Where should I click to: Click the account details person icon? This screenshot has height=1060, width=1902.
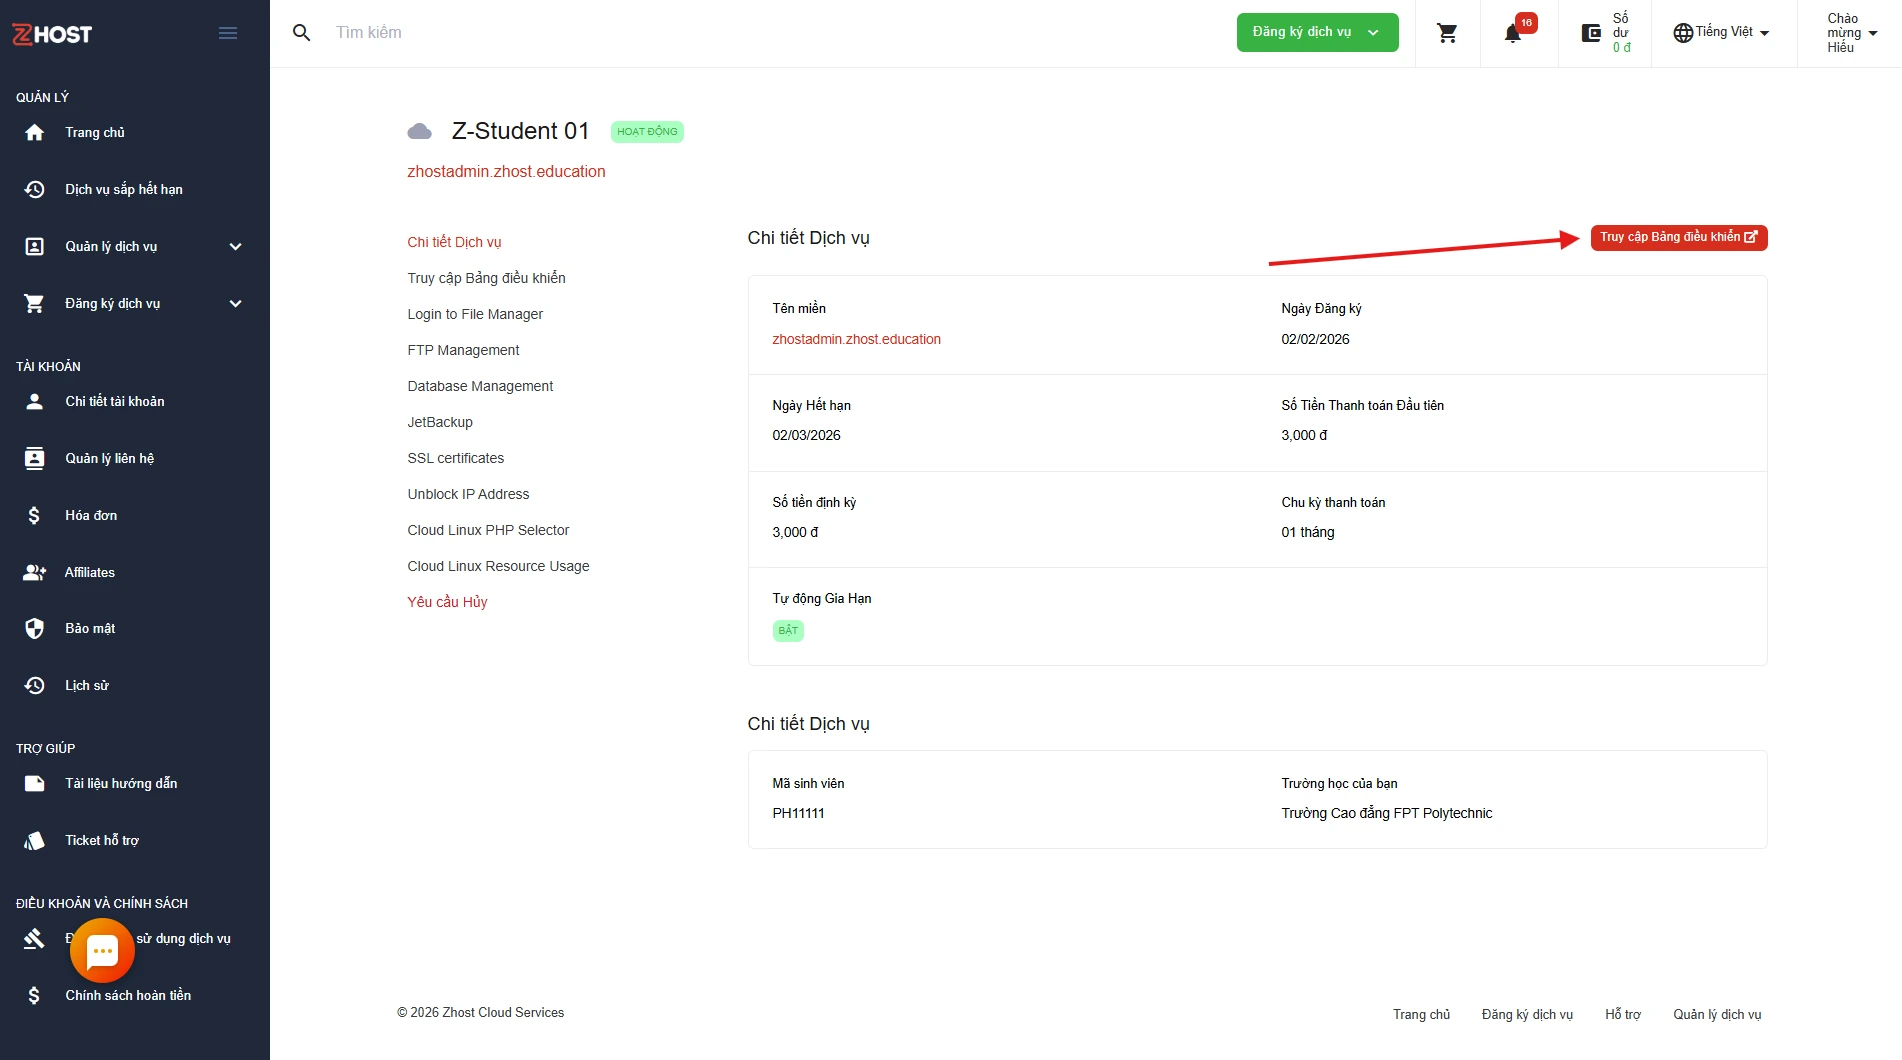pyautogui.click(x=35, y=402)
